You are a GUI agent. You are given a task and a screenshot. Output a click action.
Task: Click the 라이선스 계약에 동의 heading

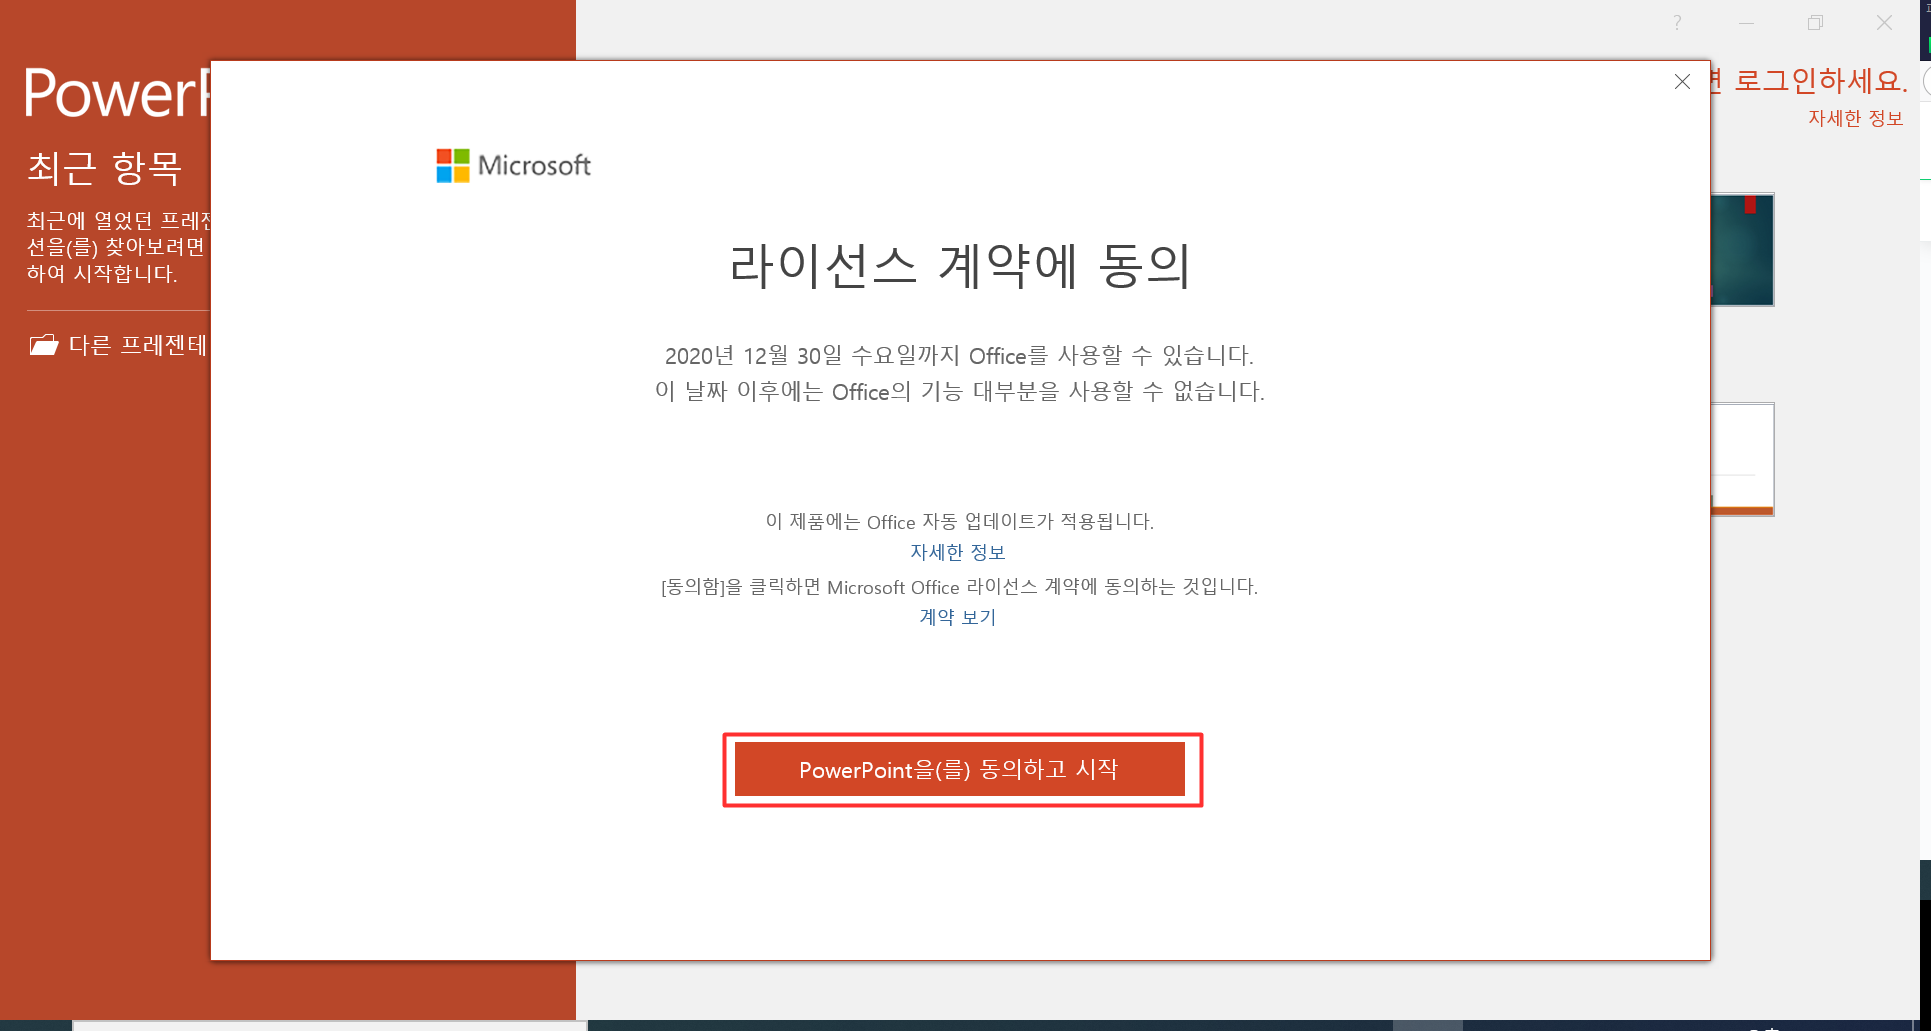point(960,266)
